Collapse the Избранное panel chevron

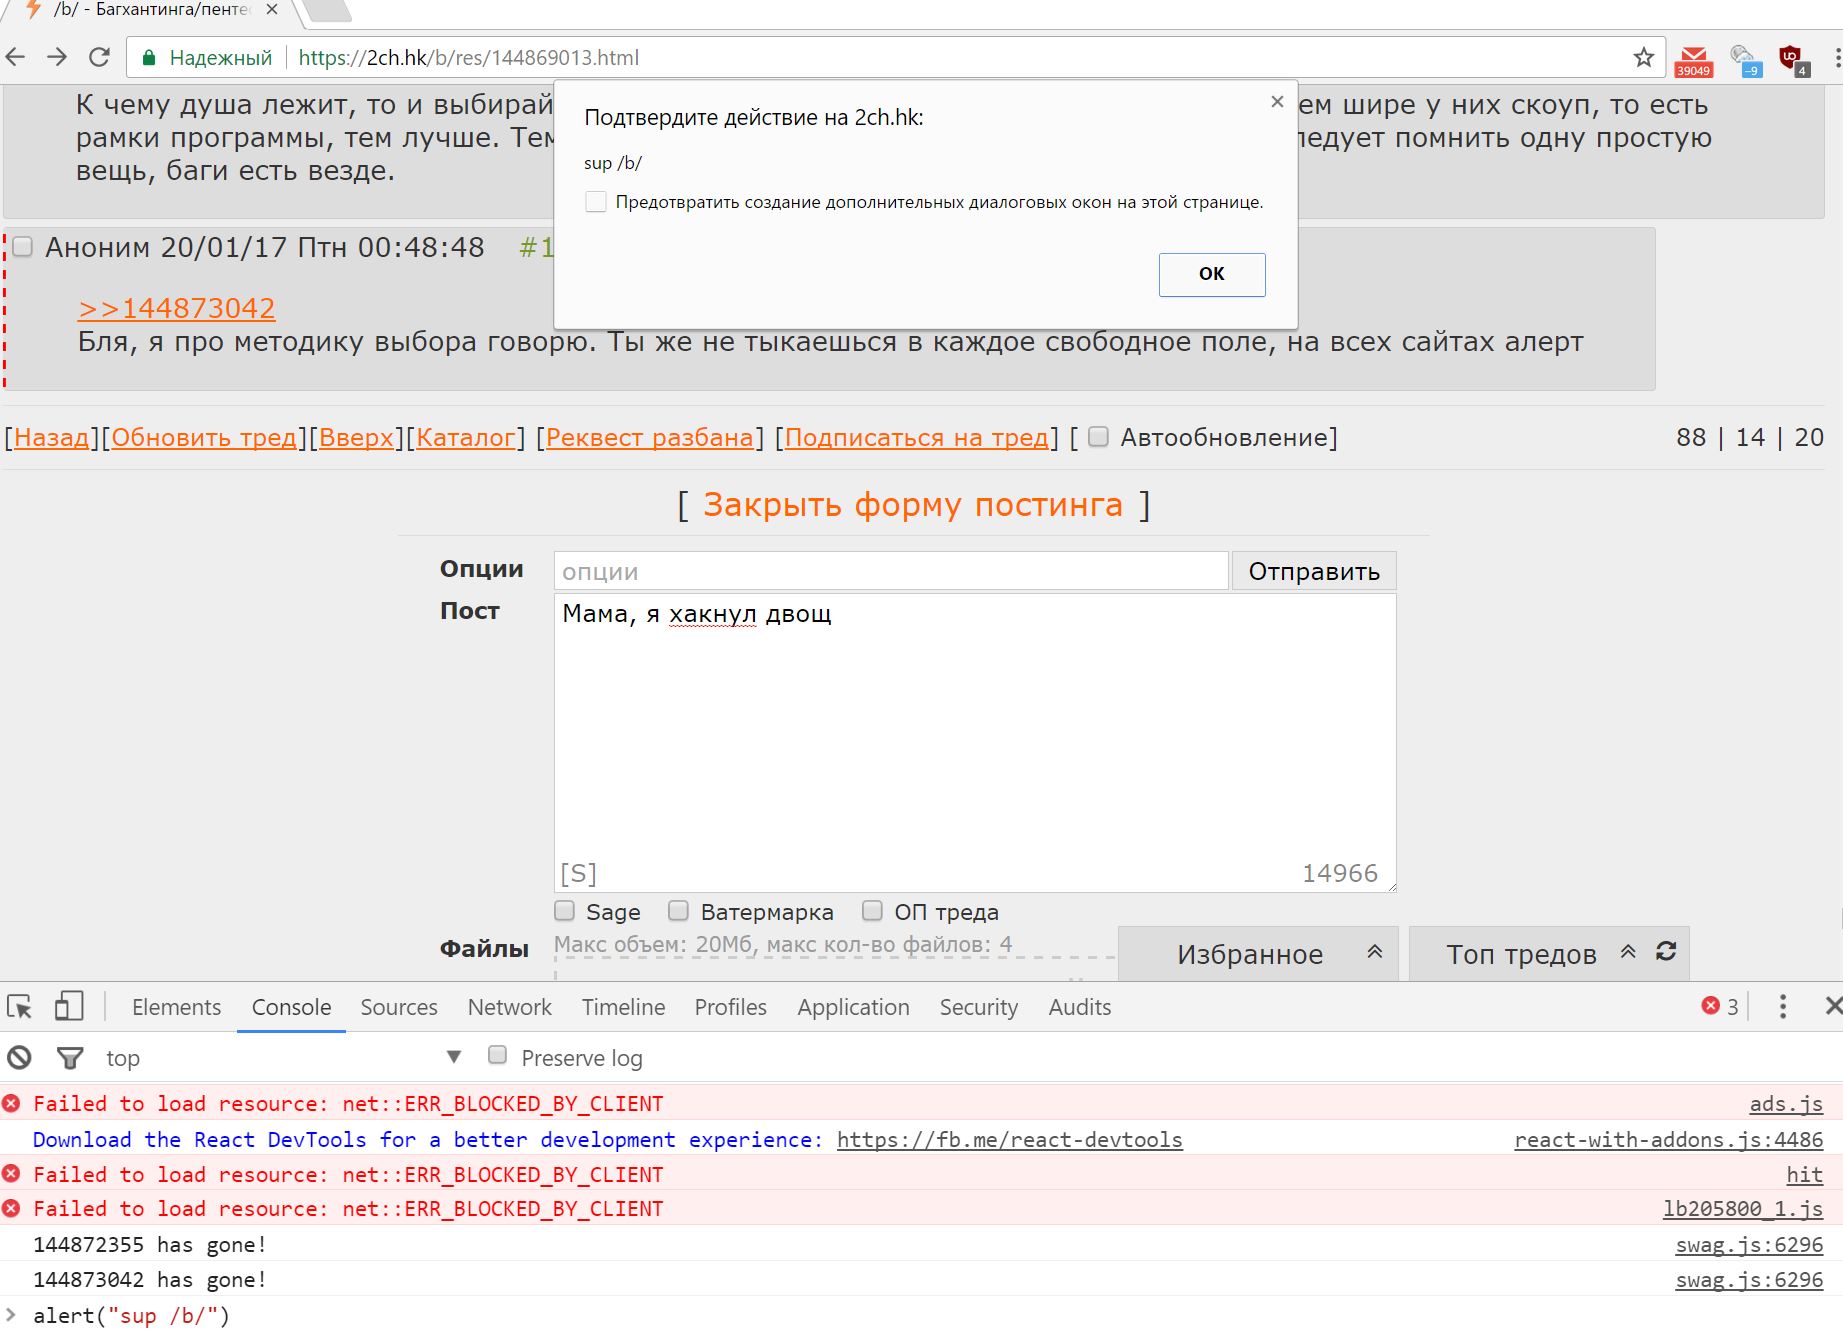coord(1375,952)
